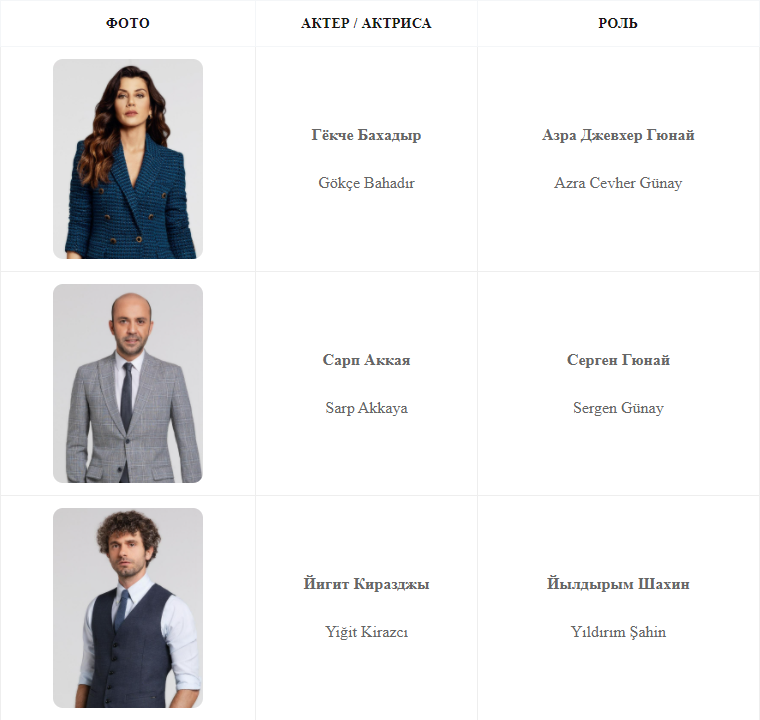Image resolution: width=760 pixels, height=720 pixels.
Task: Open the Сарп Аккая actor name
Action: (366, 360)
